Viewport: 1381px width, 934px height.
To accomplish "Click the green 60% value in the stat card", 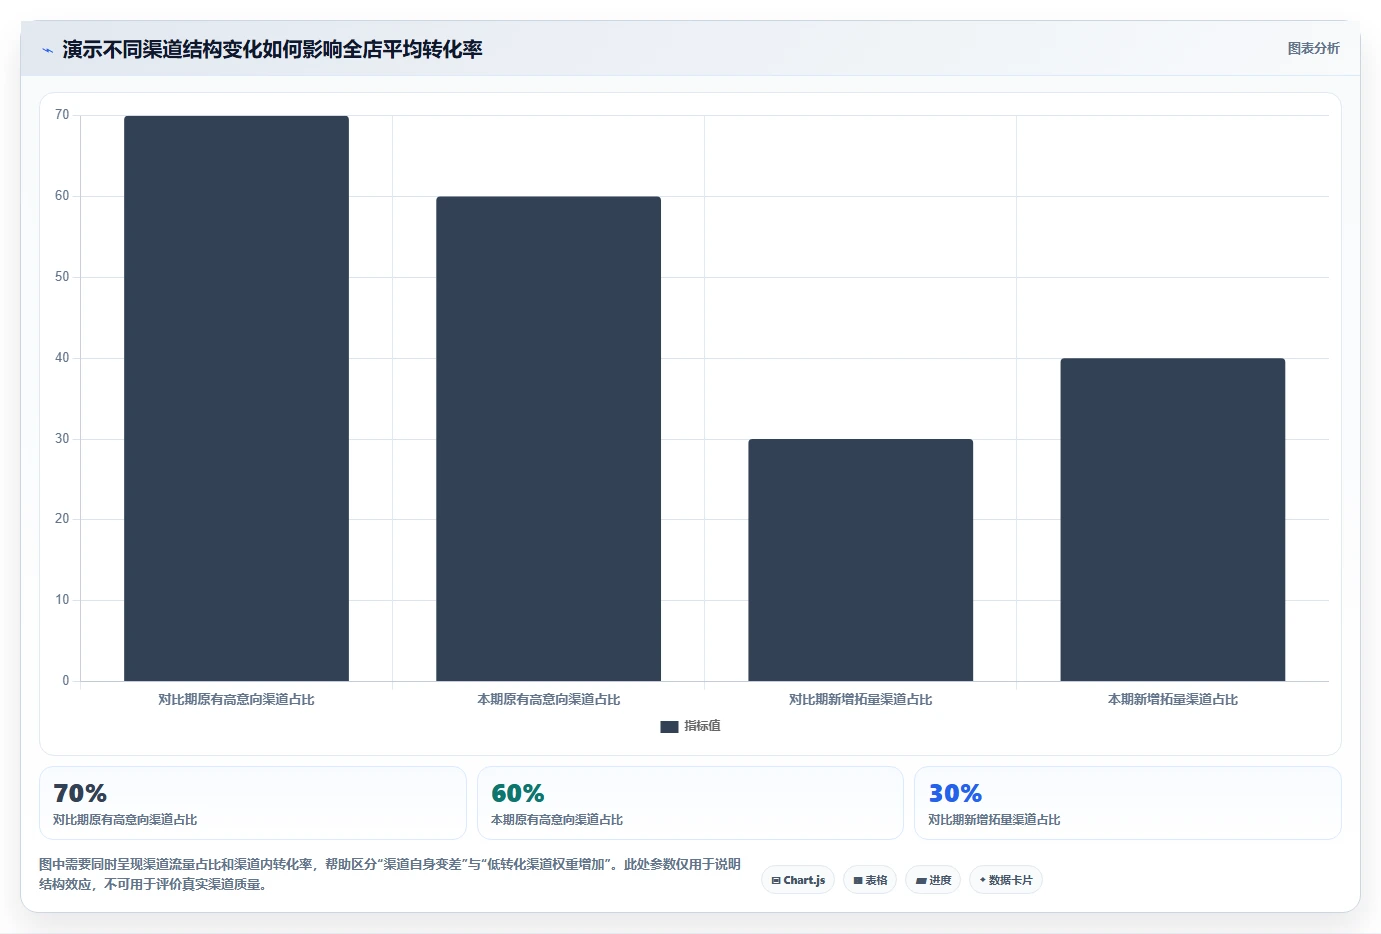I will 518,793.
